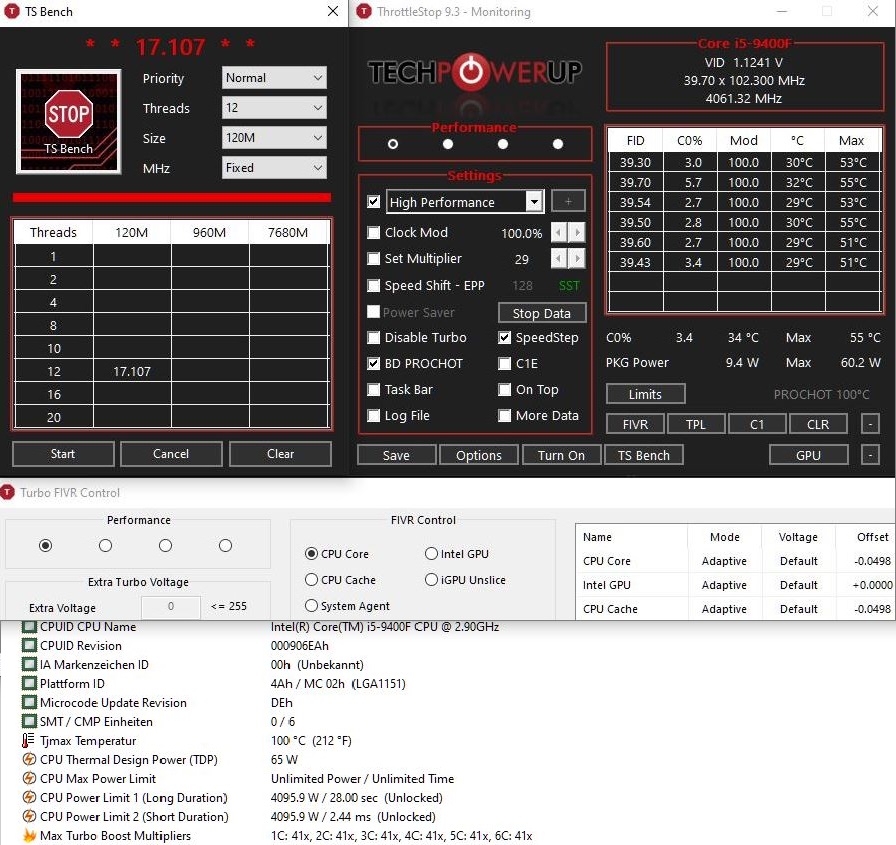Check the More Data option

(505, 415)
